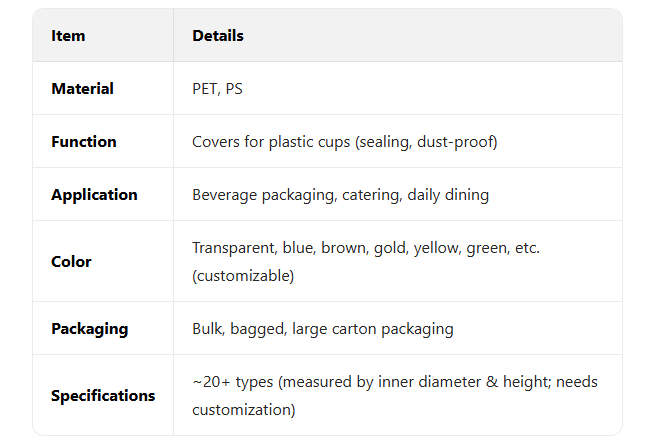Click the word "gold" in the color list
The height and width of the screenshot is (447, 651).
coord(393,247)
